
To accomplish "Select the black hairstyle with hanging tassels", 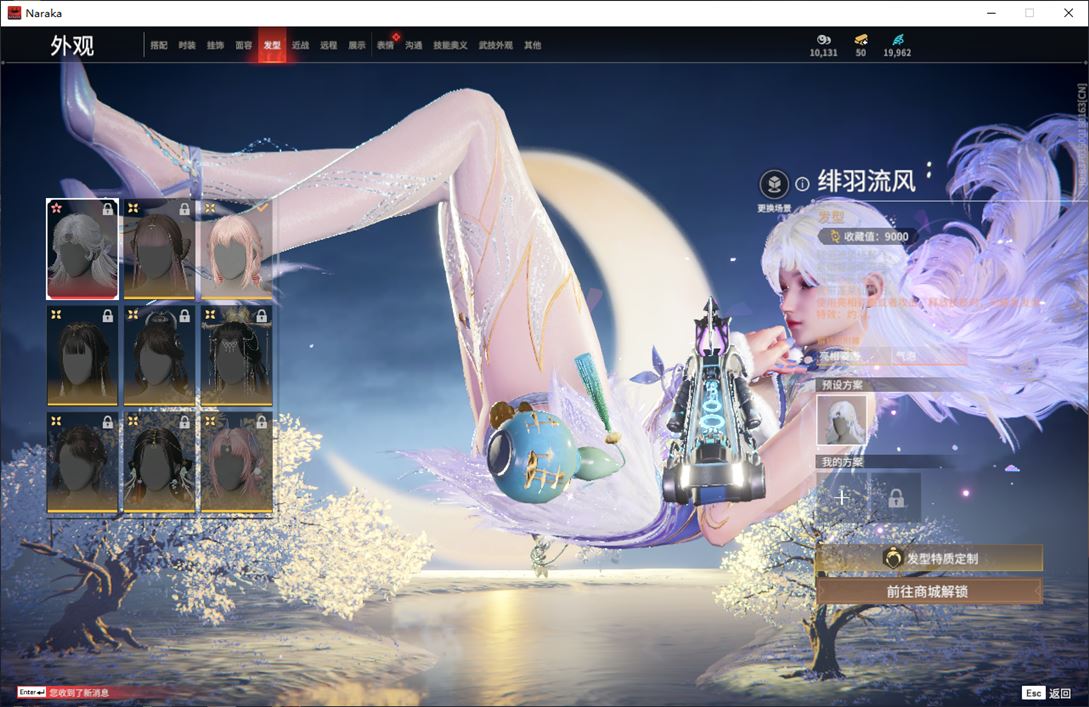I will coord(159,463).
